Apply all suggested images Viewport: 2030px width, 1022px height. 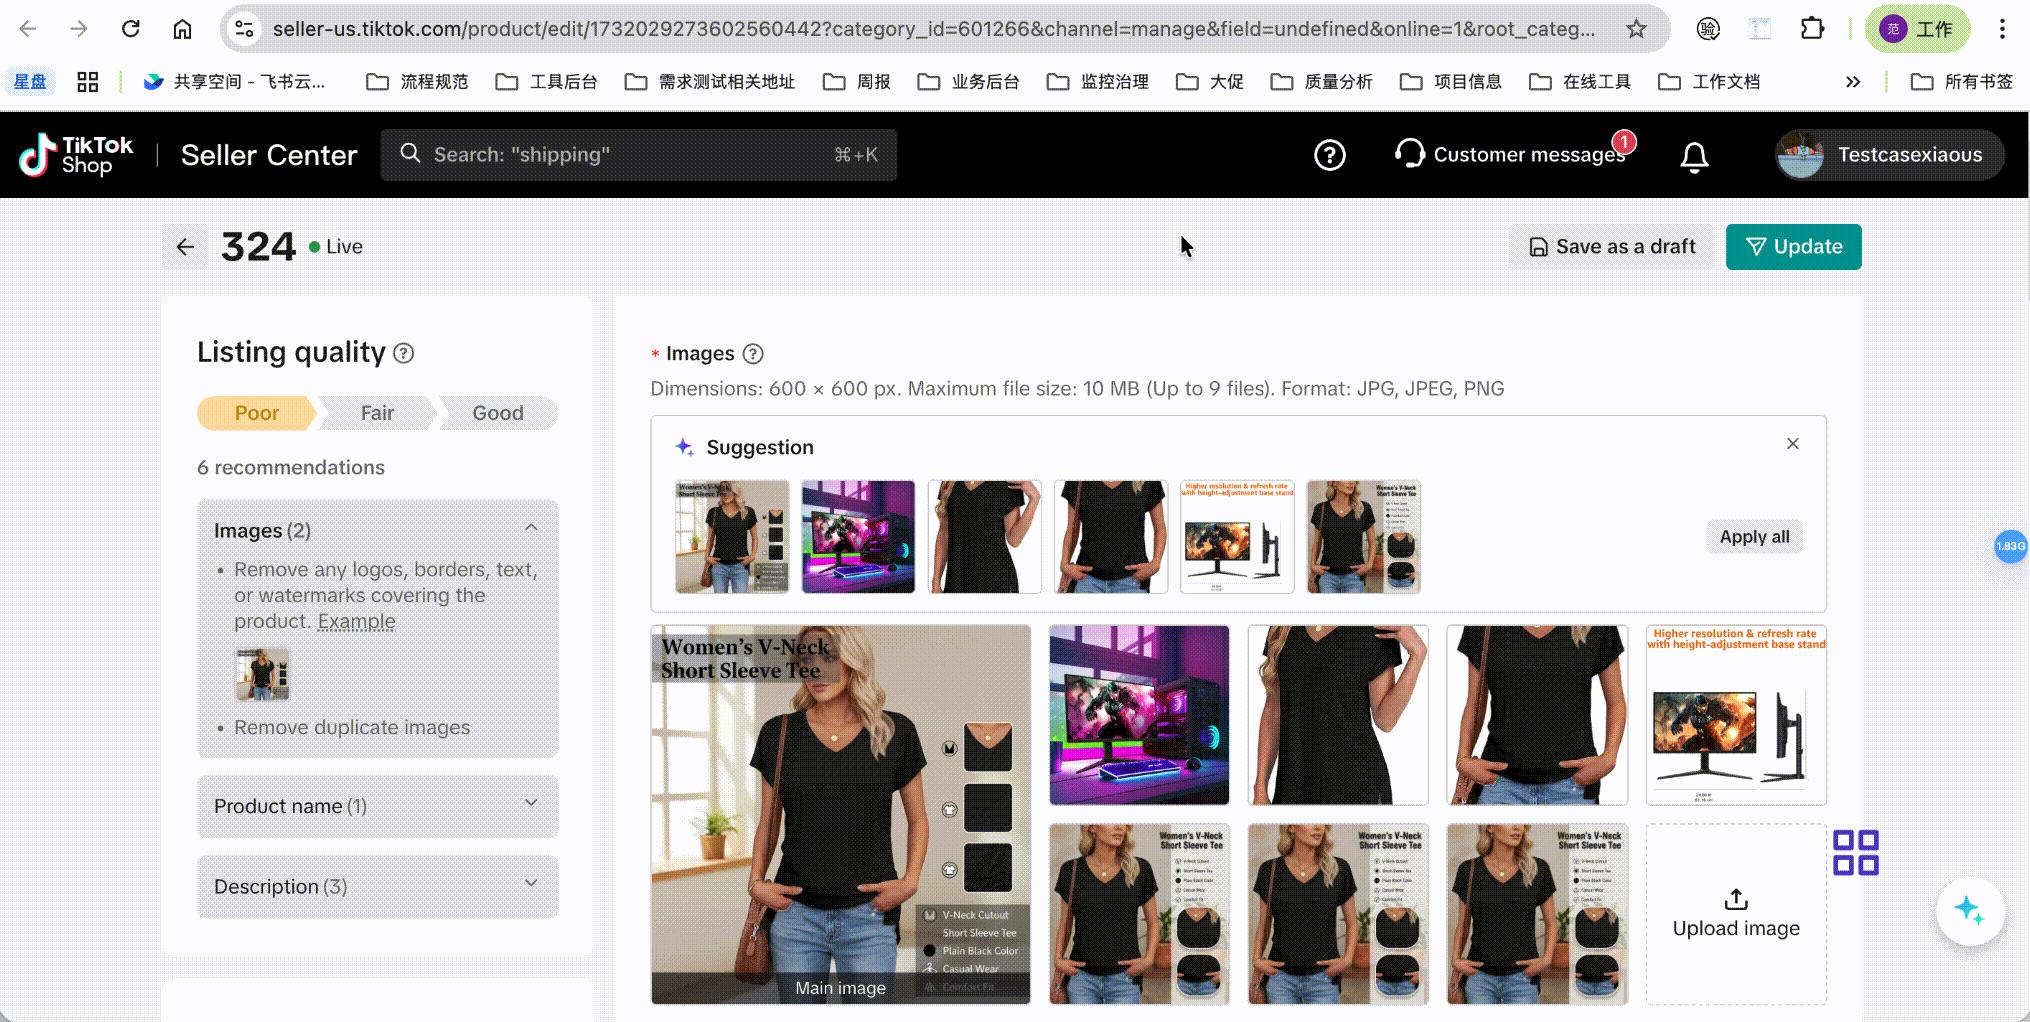tap(1754, 537)
